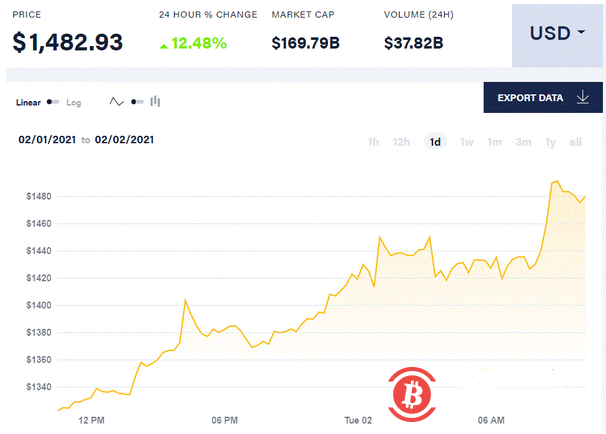Click the download arrow icon in Export Data

583,97
